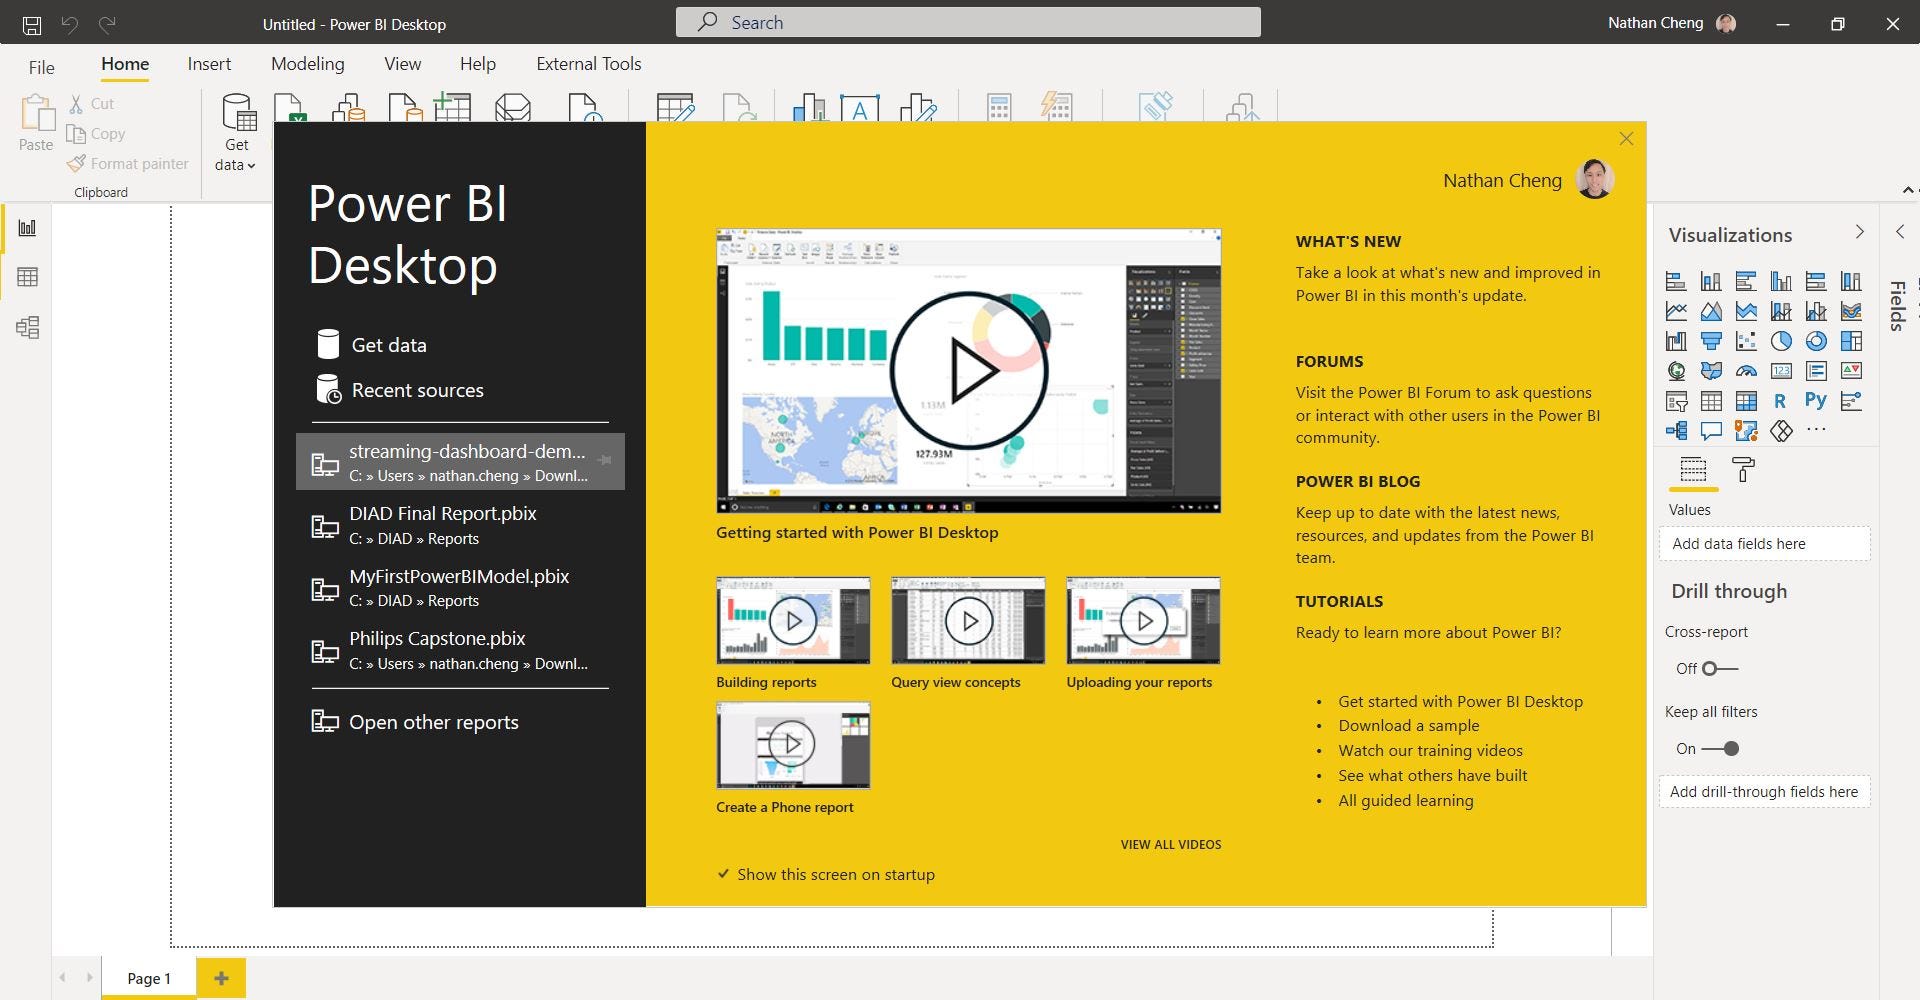The width and height of the screenshot is (1920, 1000).
Task: Select the donut chart visualization
Action: point(1816,341)
